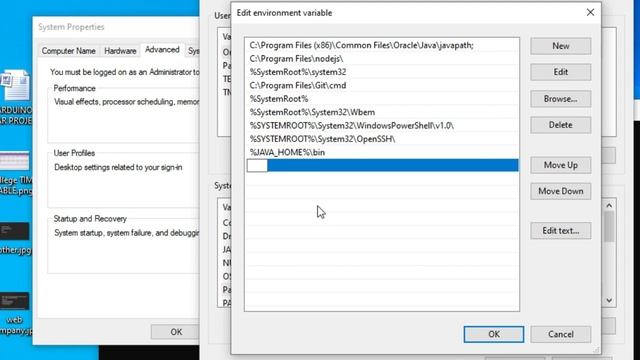Screen dimensions: 640x360
Task: Click the new empty path input box
Action: pos(257,166)
